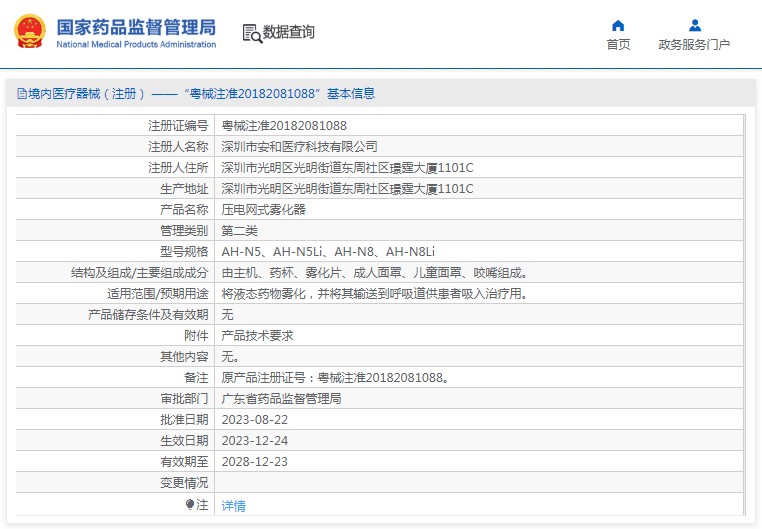Screen dimensions: 762x529
Task: Click effective date 2023-12-24
Action: click(255, 441)
